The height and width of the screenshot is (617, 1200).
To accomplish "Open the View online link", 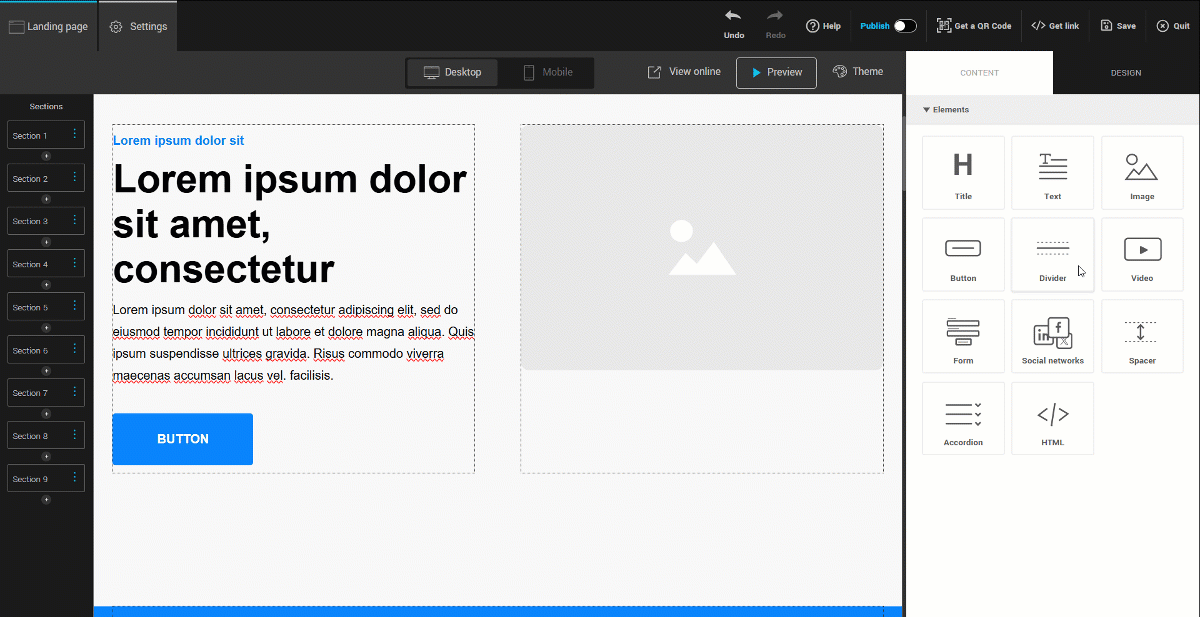I will pyautogui.click(x=683, y=71).
